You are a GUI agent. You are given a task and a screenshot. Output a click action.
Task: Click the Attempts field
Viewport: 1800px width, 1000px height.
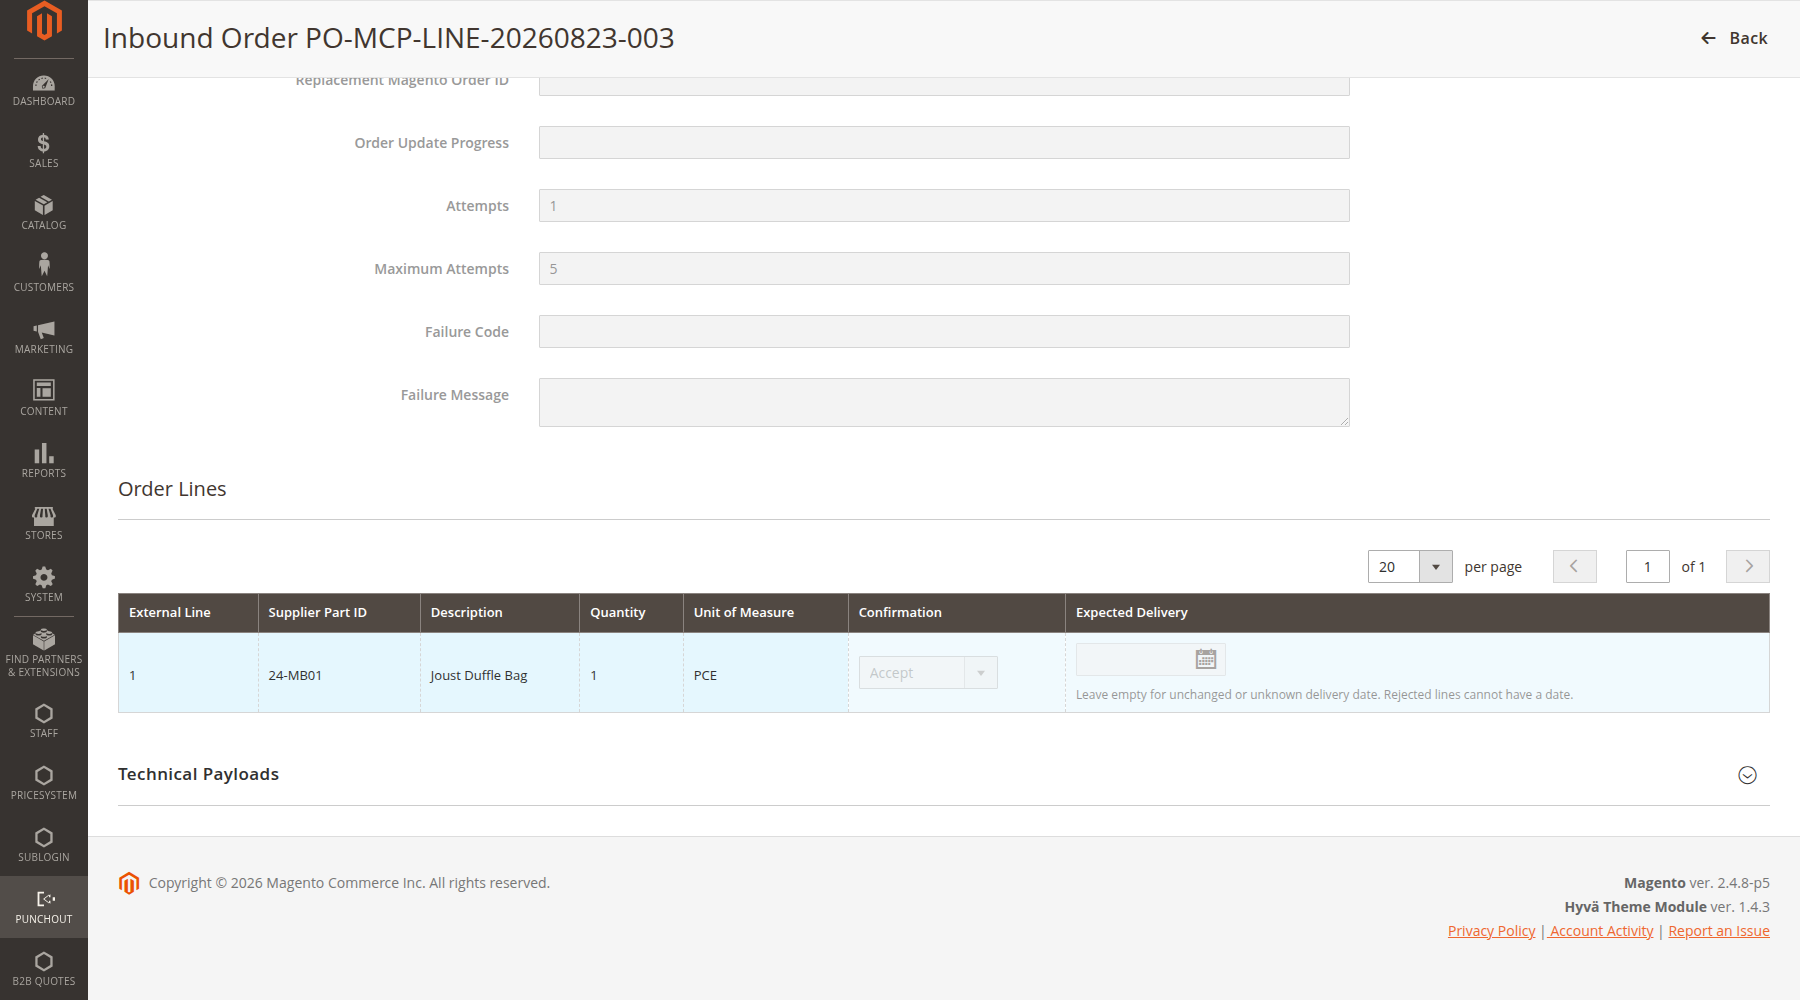pos(944,206)
